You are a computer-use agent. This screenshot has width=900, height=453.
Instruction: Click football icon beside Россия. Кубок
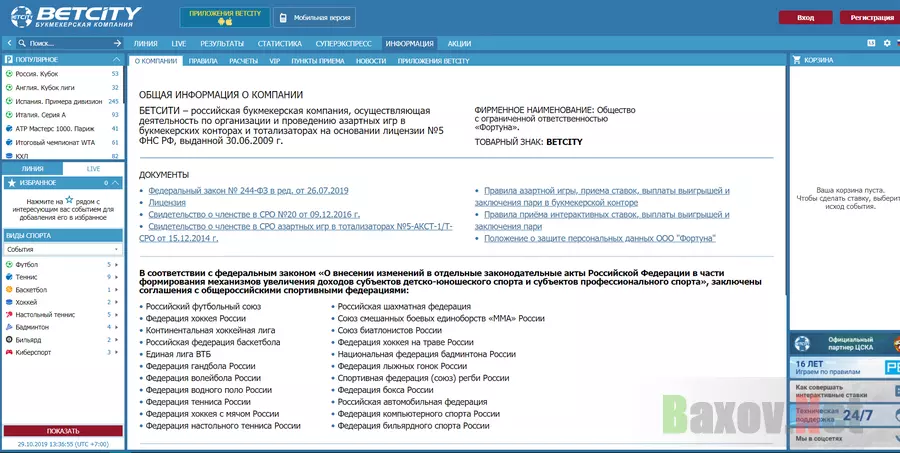9,74
